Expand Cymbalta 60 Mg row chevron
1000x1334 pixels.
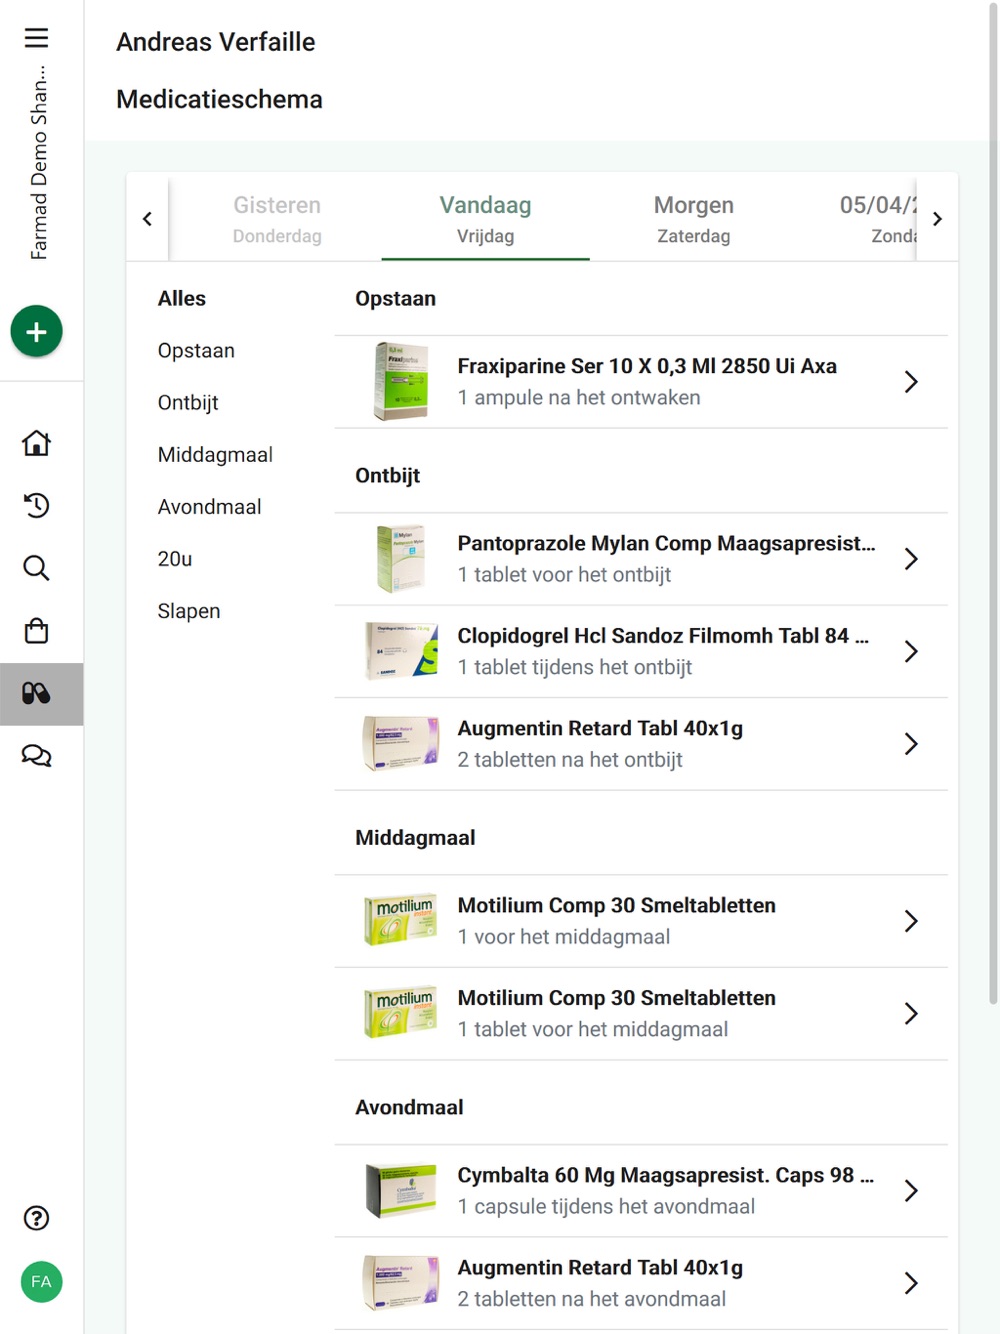coord(911,1190)
